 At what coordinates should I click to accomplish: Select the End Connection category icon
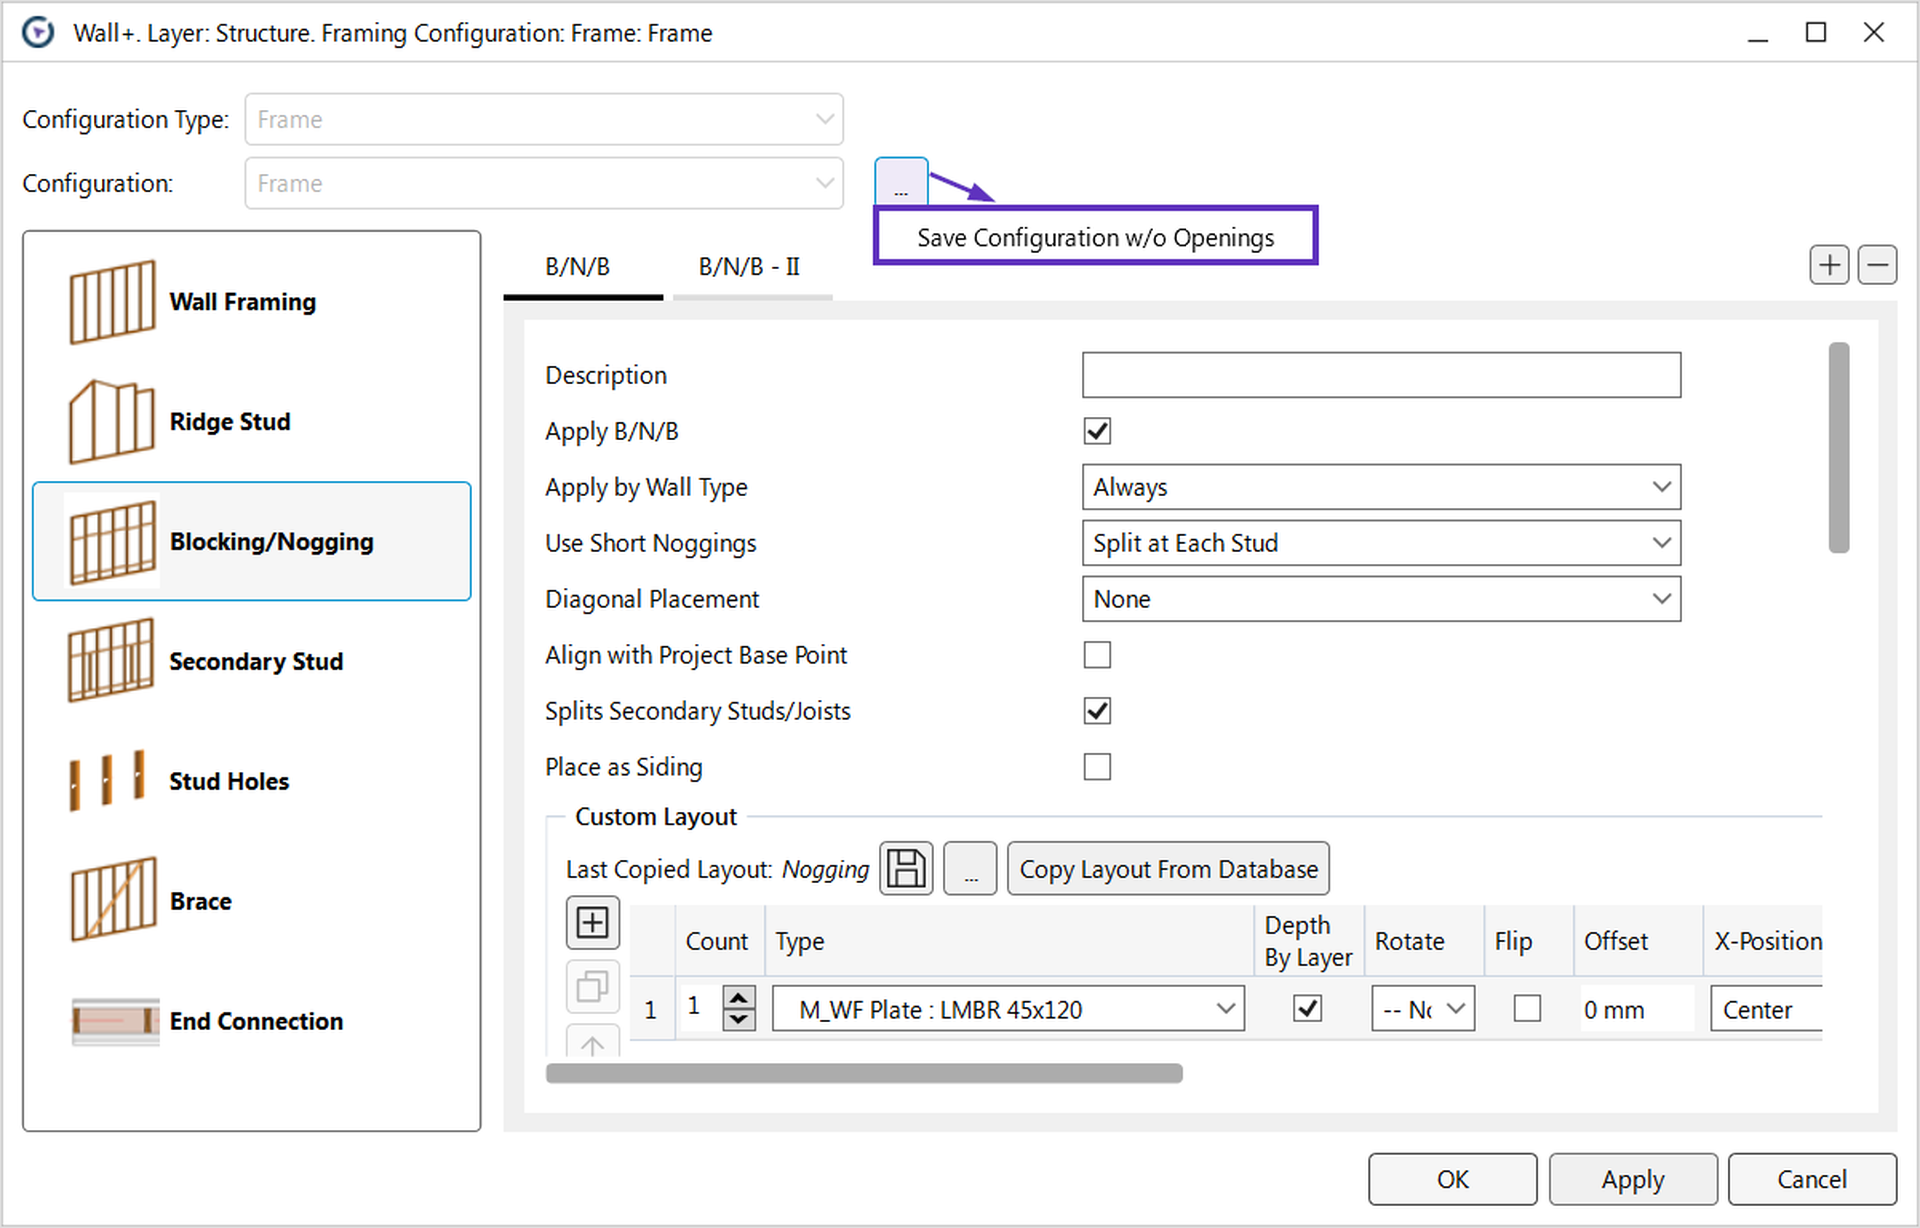pos(115,1020)
